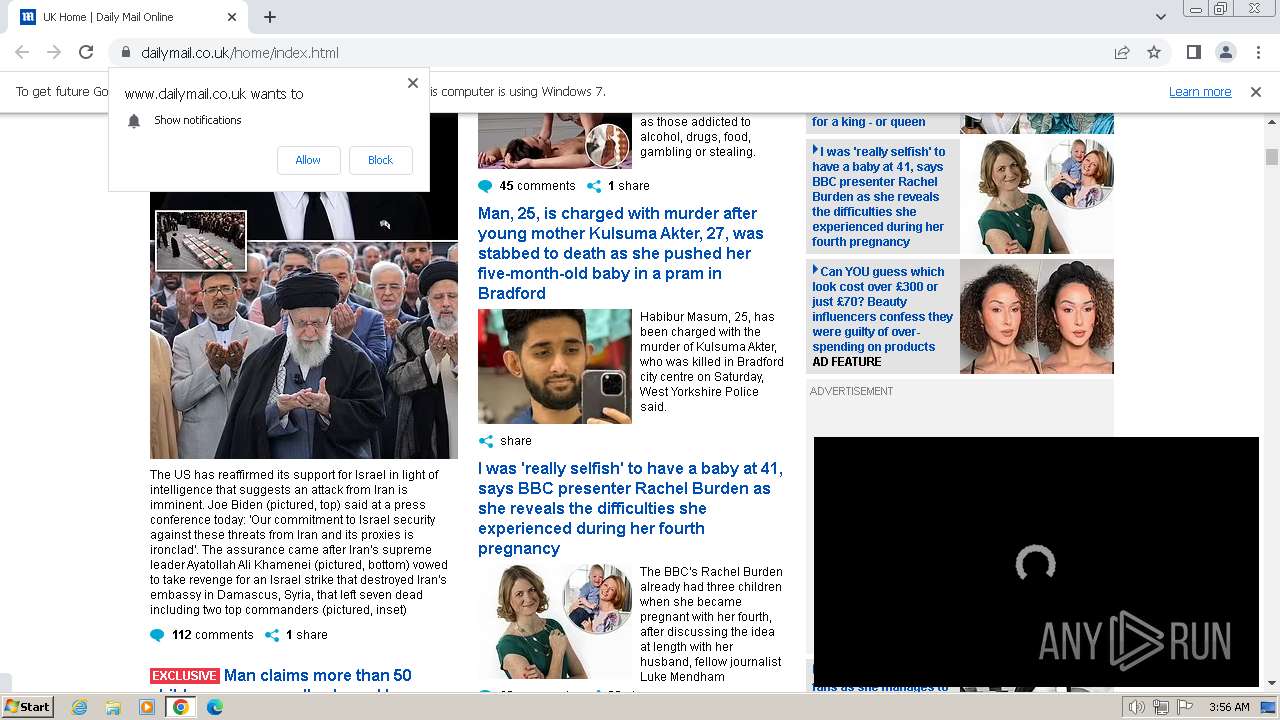Click the volume speaker tray icon
The height and width of the screenshot is (720, 1280).
click(x=1137, y=707)
